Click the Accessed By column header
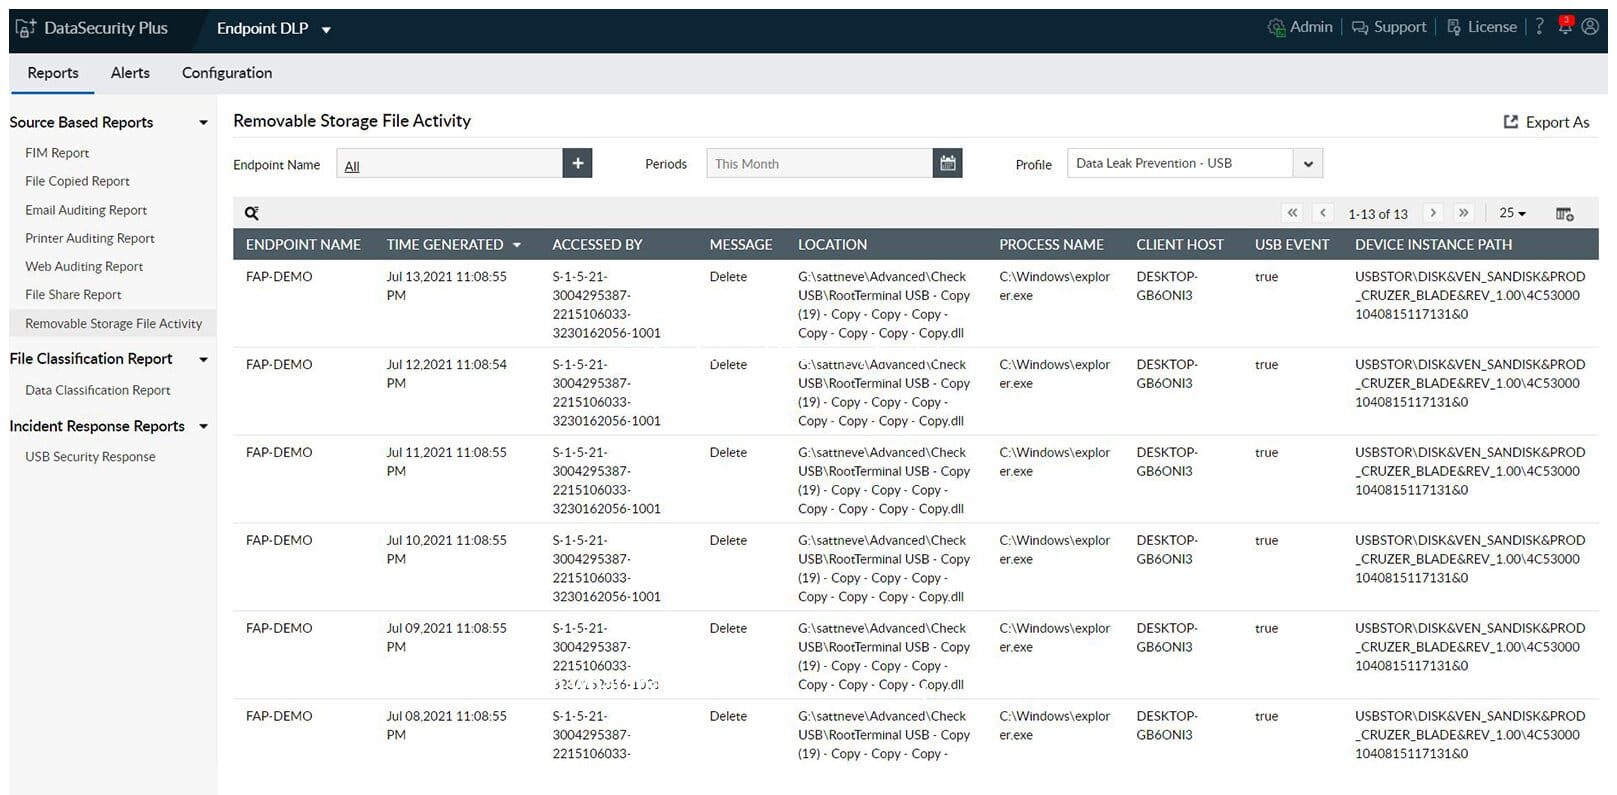The height and width of the screenshot is (795, 1617). click(x=597, y=244)
